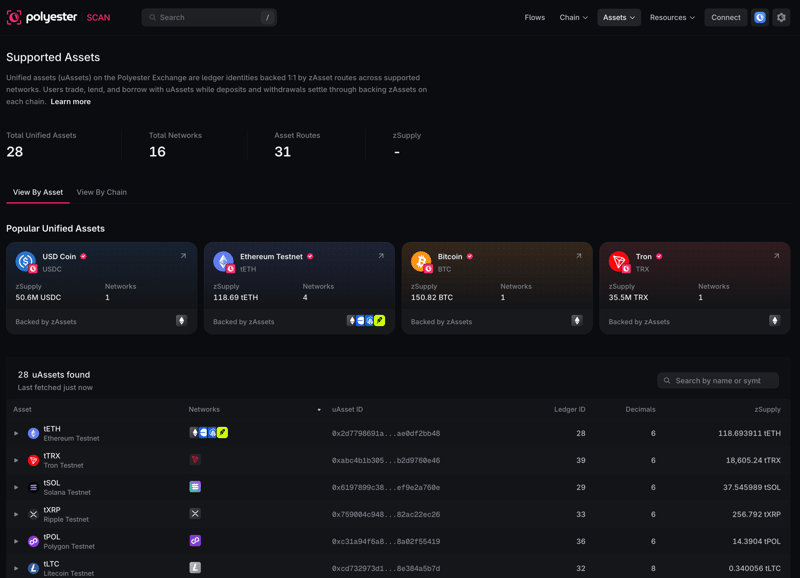Click the Ledger ID column header
The width and height of the screenshot is (800, 578).
click(569, 410)
